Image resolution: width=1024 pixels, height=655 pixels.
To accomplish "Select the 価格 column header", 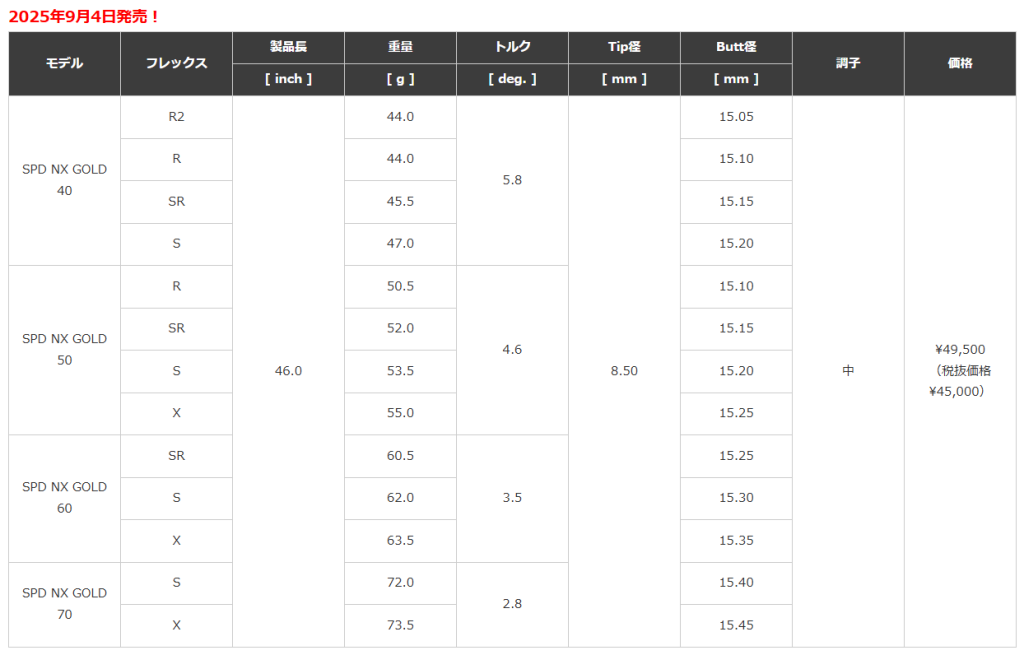I will point(960,63).
